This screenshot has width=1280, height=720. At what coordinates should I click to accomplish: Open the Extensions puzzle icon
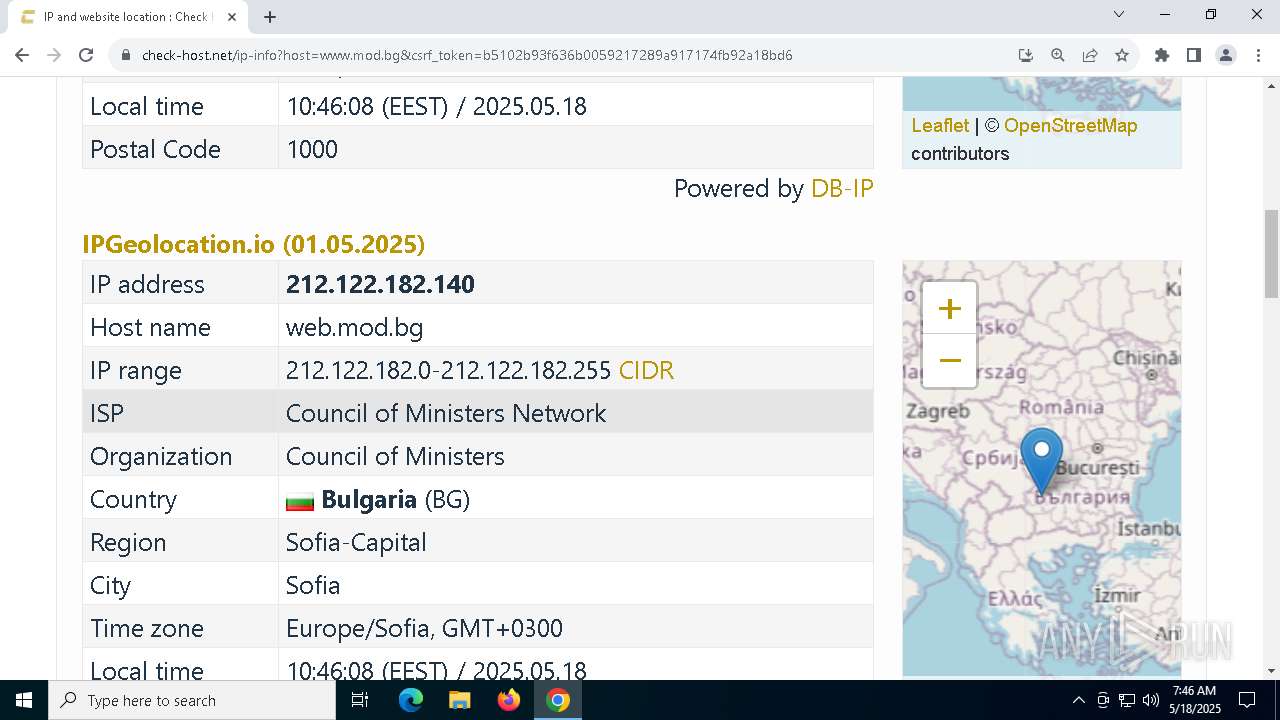pyautogui.click(x=1161, y=55)
